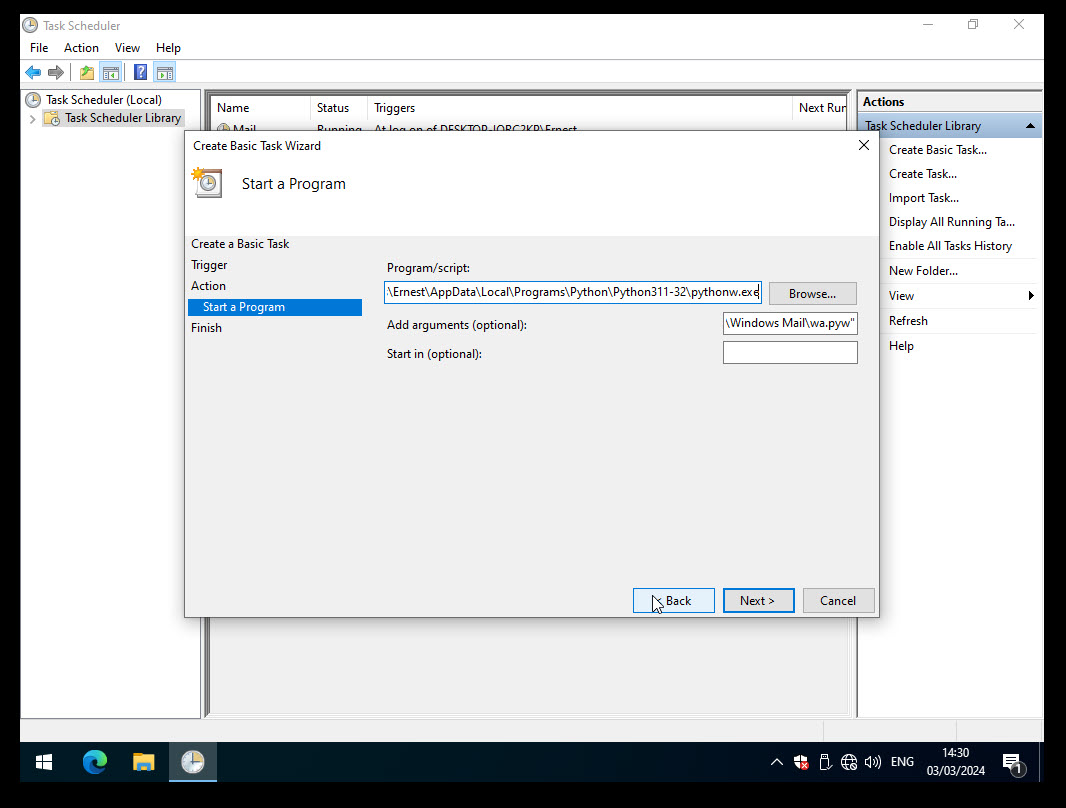The width and height of the screenshot is (1066, 808).
Task: Open the File menu
Action: [39, 47]
